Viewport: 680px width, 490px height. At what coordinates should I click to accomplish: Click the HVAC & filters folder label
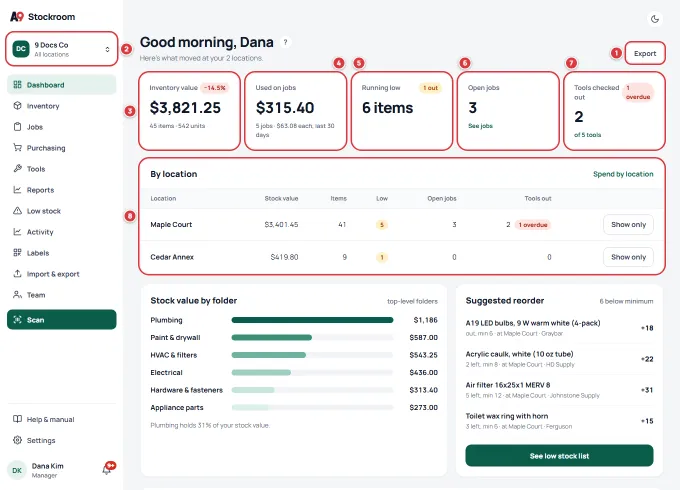click(x=173, y=355)
